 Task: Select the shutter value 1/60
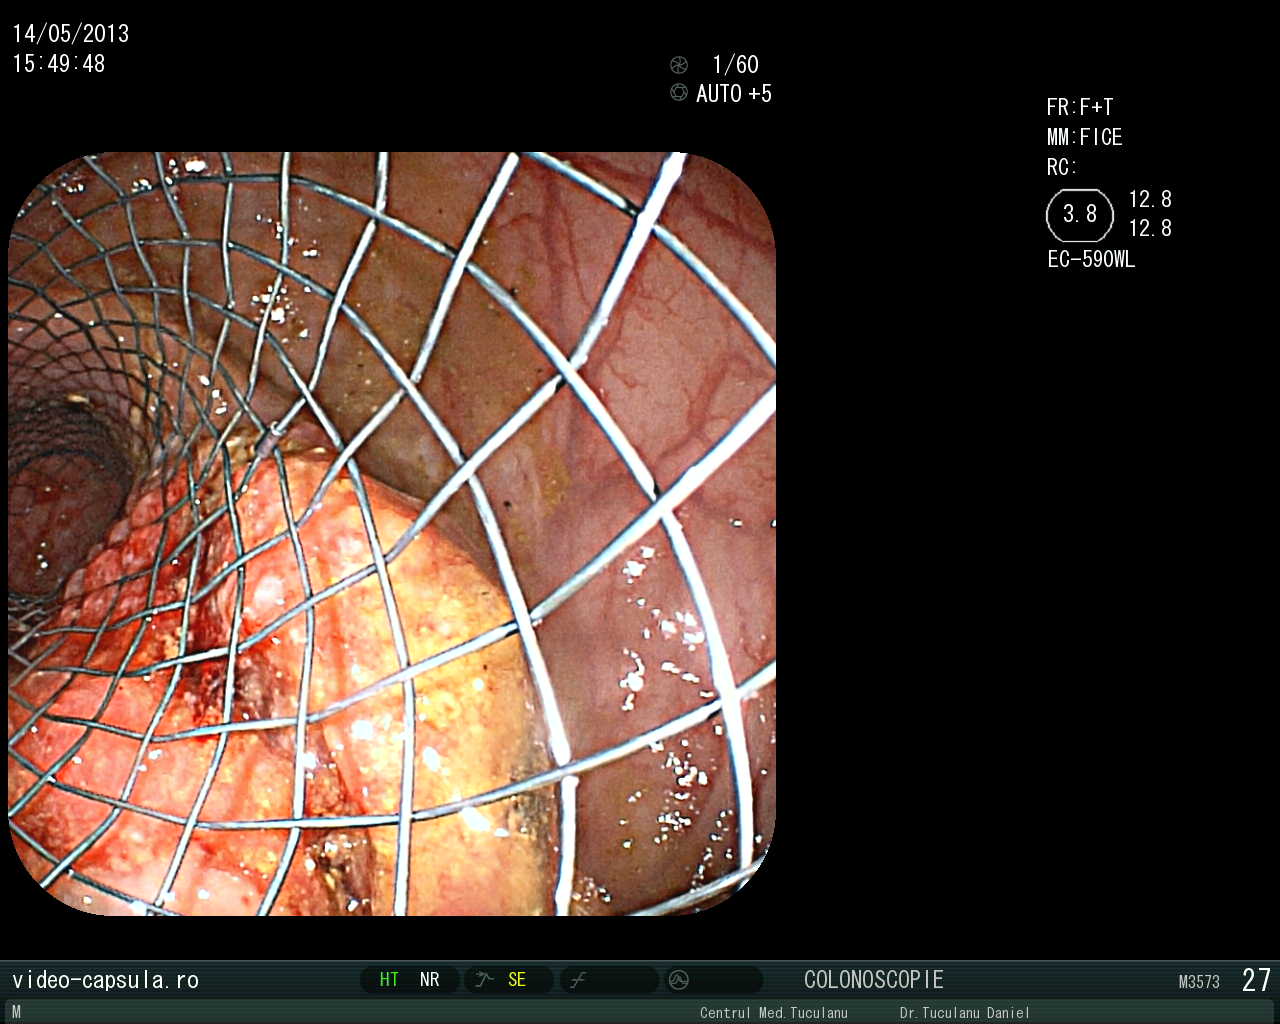[x=736, y=65]
